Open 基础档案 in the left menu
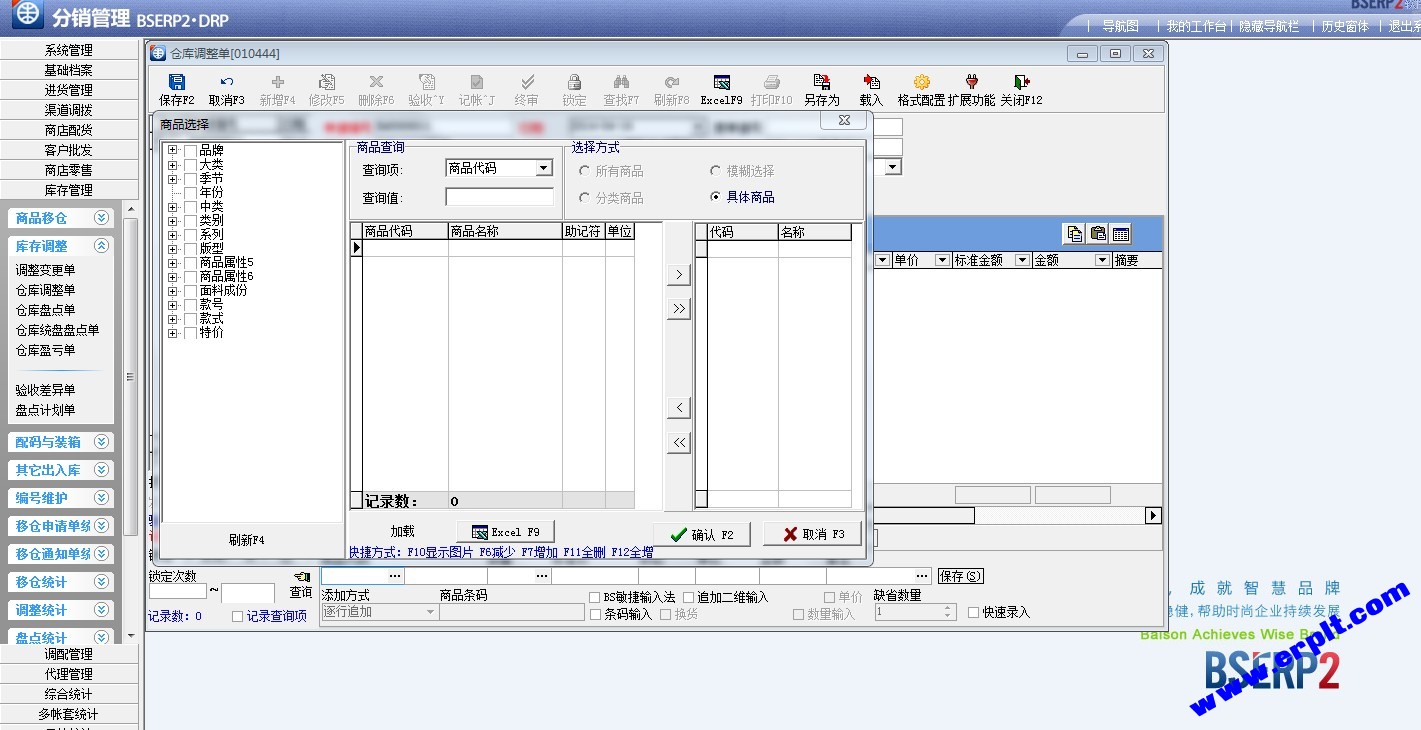This screenshot has height=730, width=1421. 69,70
